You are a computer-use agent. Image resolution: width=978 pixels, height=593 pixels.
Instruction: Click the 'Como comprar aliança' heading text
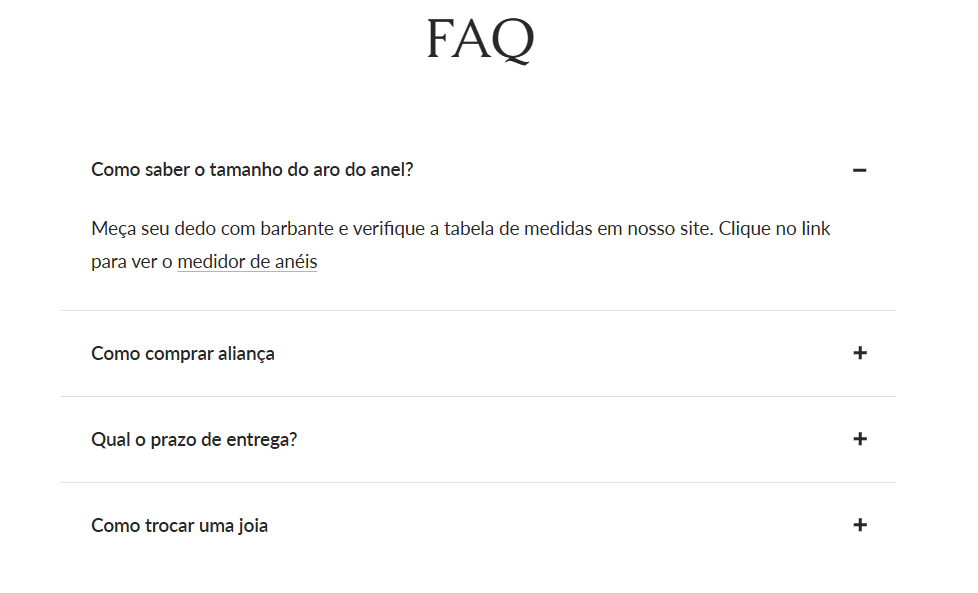click(x=183, y=353)
